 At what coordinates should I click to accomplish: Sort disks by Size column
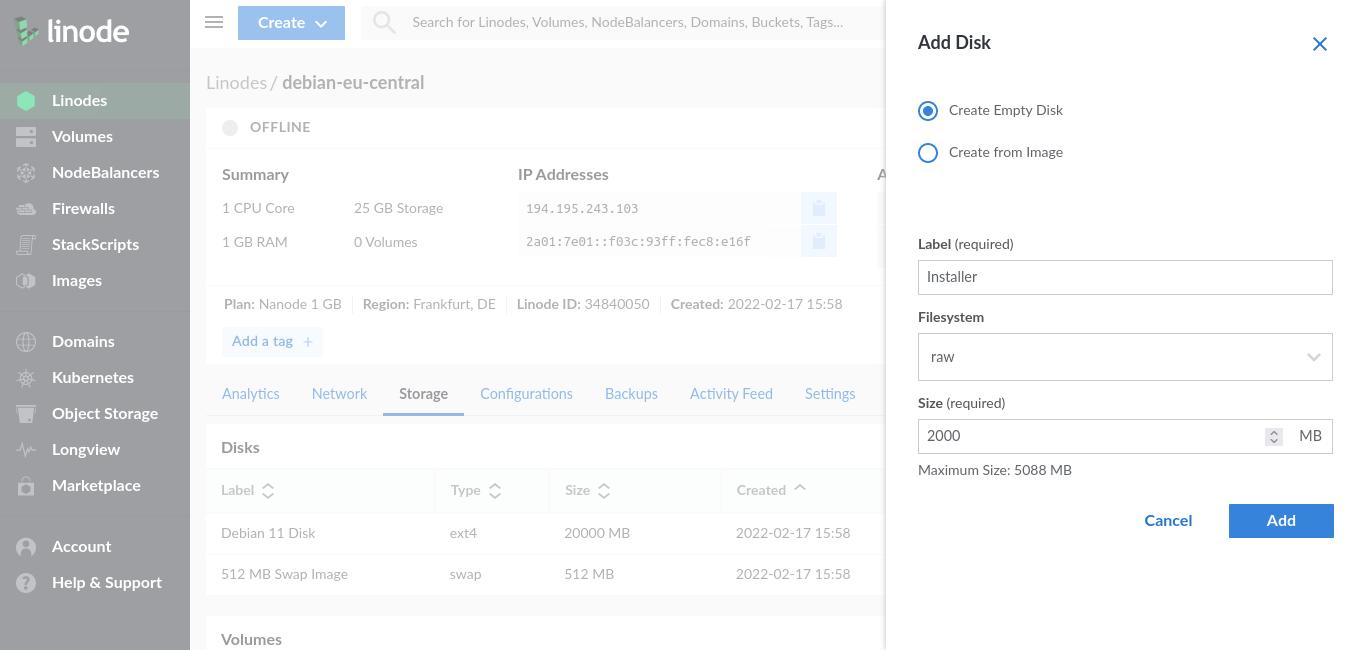pyautogui.click(x=587, y=490)
